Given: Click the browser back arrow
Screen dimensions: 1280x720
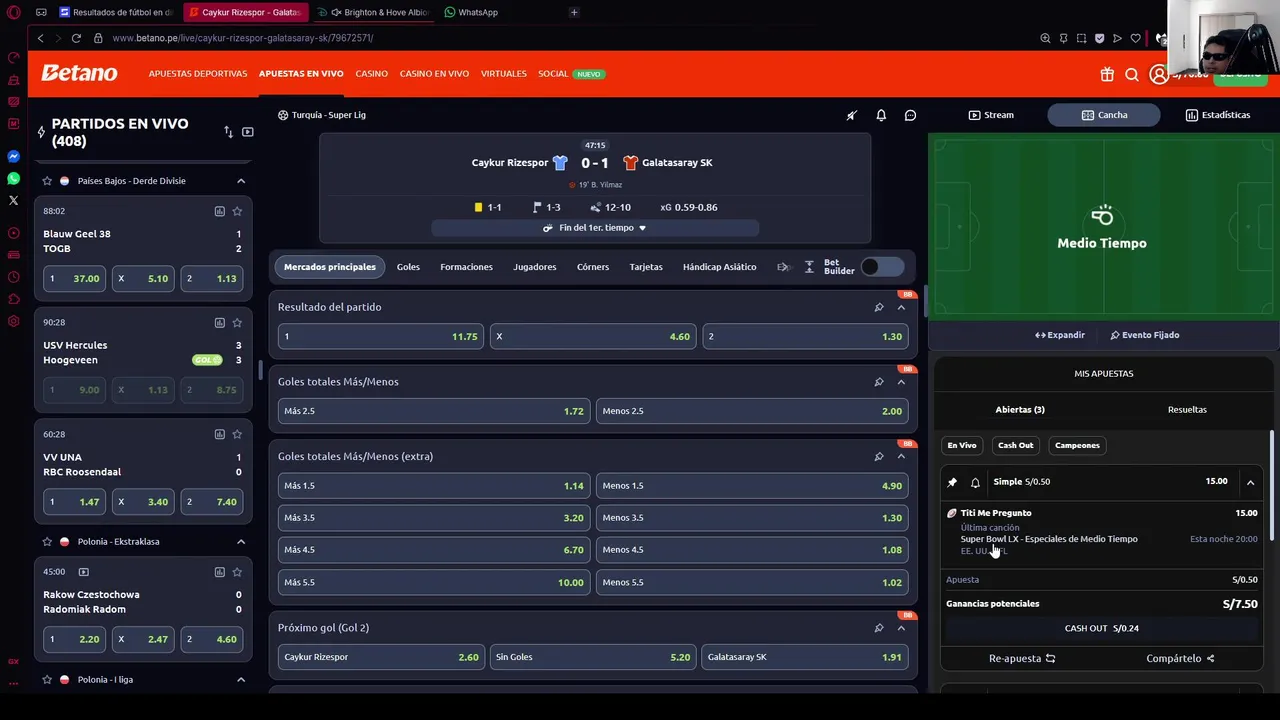Looking at the screenshot, I should (40, 38).
